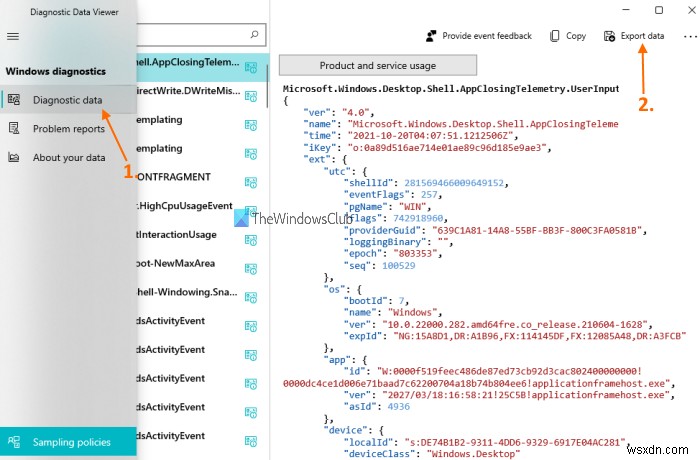Click into the event search box

coord(190,36)
